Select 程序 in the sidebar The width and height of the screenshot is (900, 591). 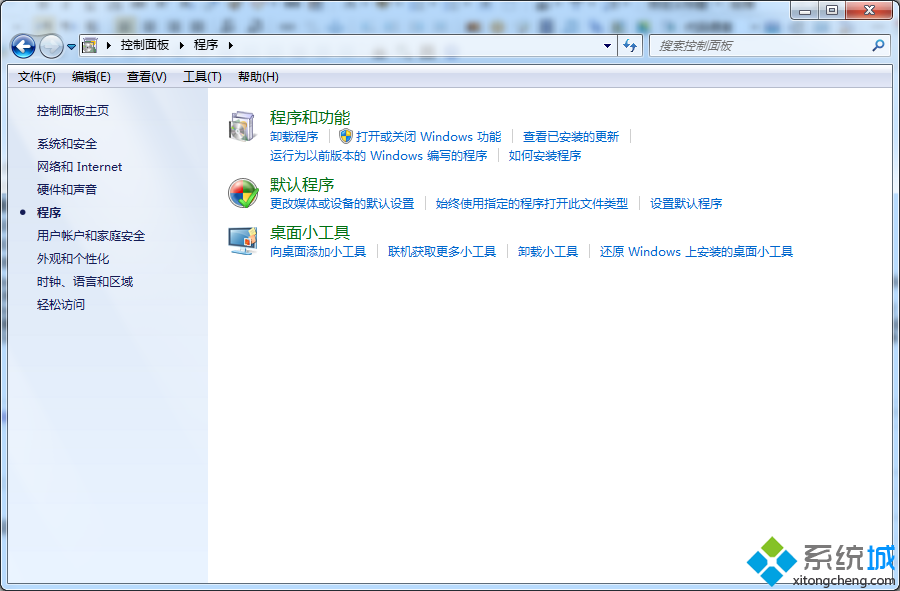coord(49,213)
